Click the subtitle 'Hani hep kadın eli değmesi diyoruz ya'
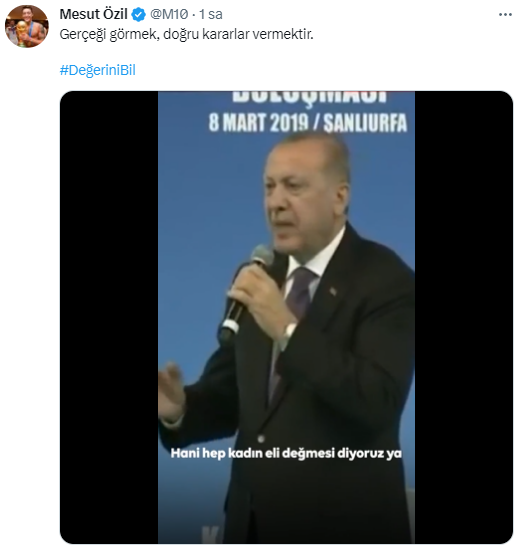The height and width of the screenshot is (552, 520). pyautogui.click(x=286, y=453)
